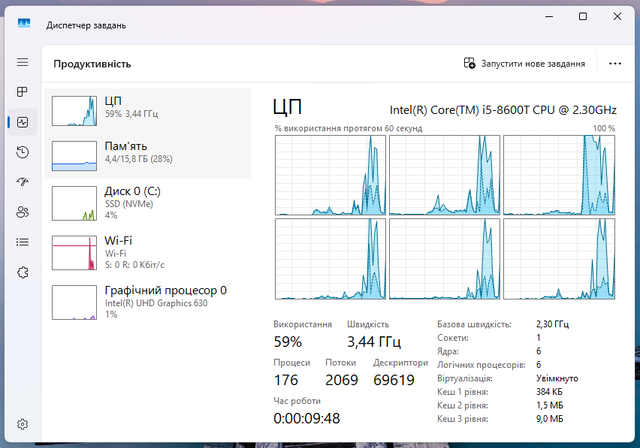Click the last CPU core graph

(x=559, y=259)
